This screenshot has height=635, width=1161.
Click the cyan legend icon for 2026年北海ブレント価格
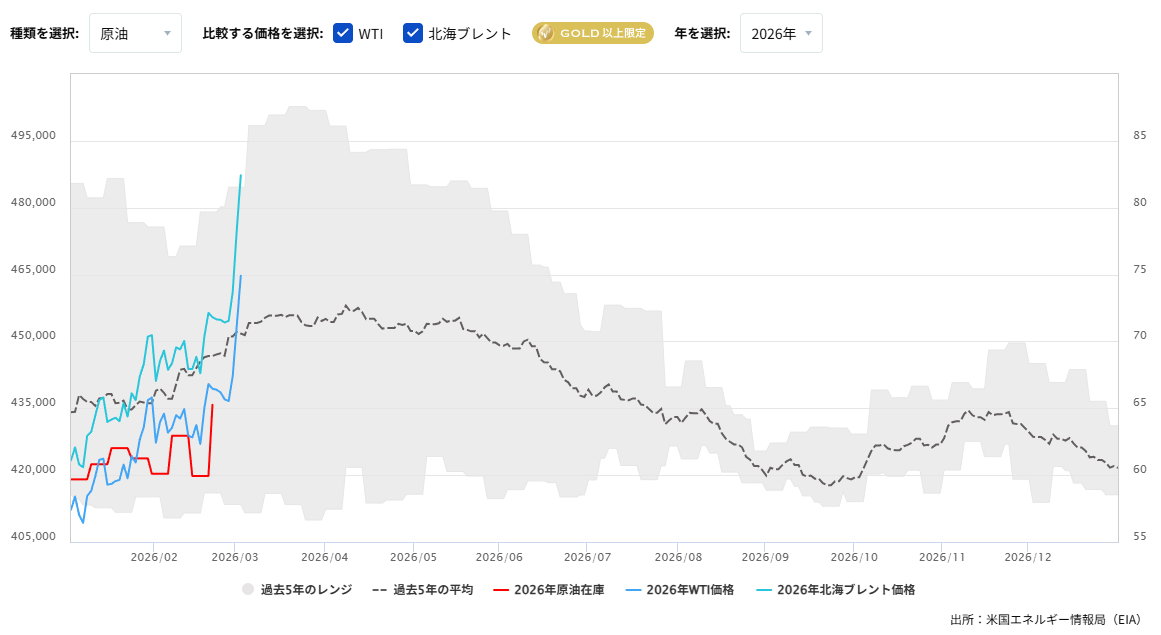click(765, 589)
